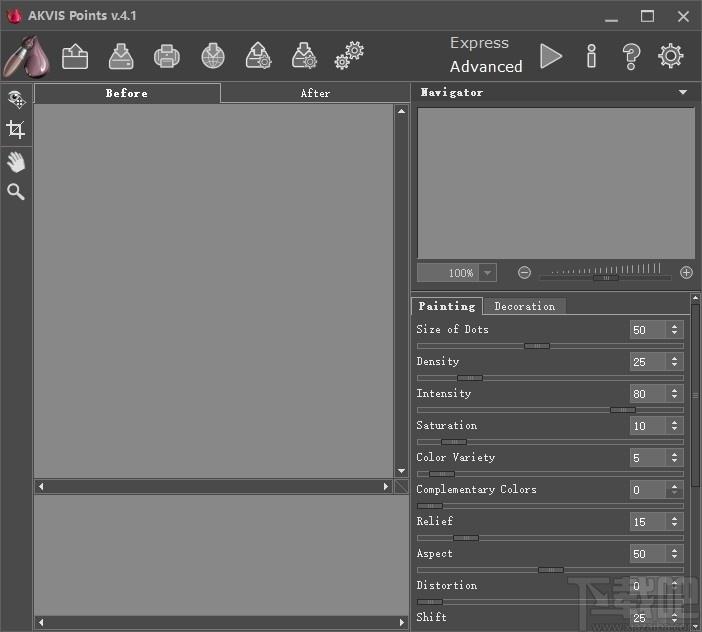Save the image with the save icon
This screenshot has width=702, height=632.
click(x=121, y=56)
